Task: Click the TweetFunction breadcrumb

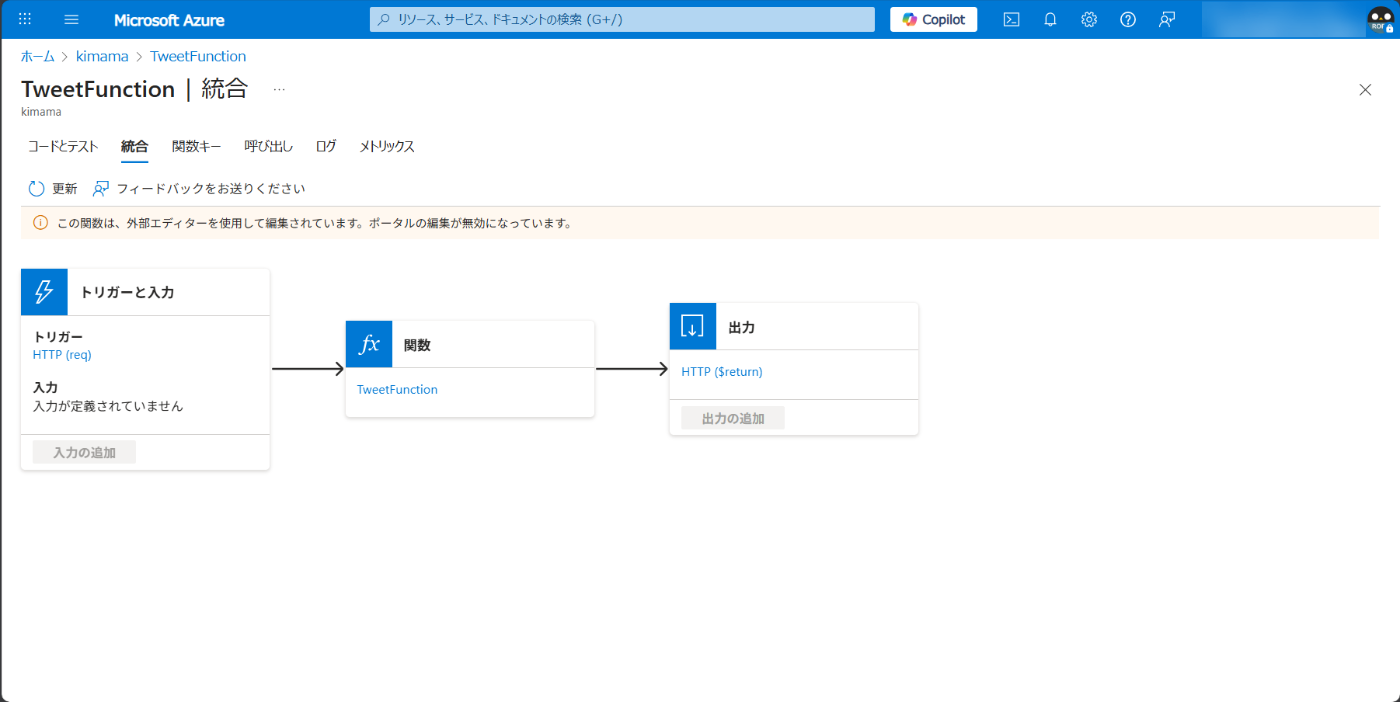Action: coord(198,56)
